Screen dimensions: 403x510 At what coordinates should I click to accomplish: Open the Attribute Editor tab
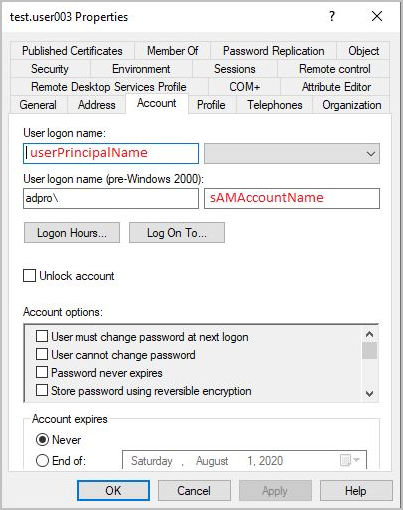pyautogui.click(x=336, y=87)
